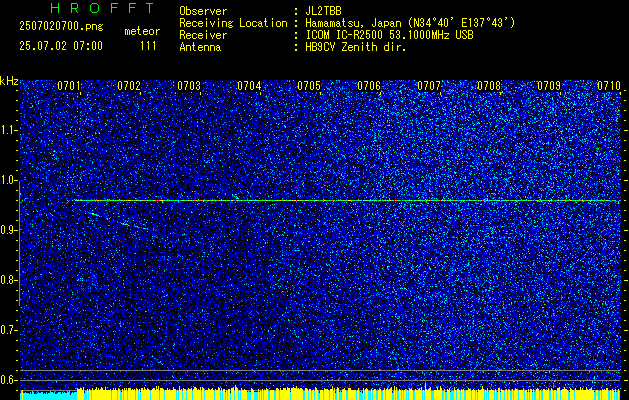Click the 0703 time marker
Image resolution: width=629 pixels, height=400 pixels.
point(189,86)
